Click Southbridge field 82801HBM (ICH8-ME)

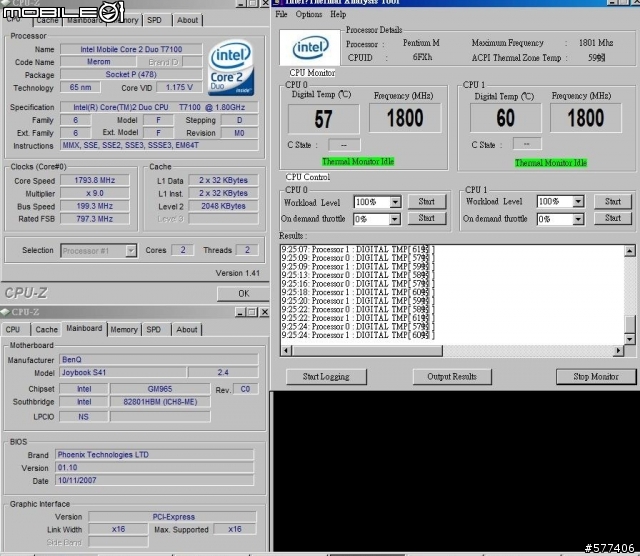pos(160,402)
